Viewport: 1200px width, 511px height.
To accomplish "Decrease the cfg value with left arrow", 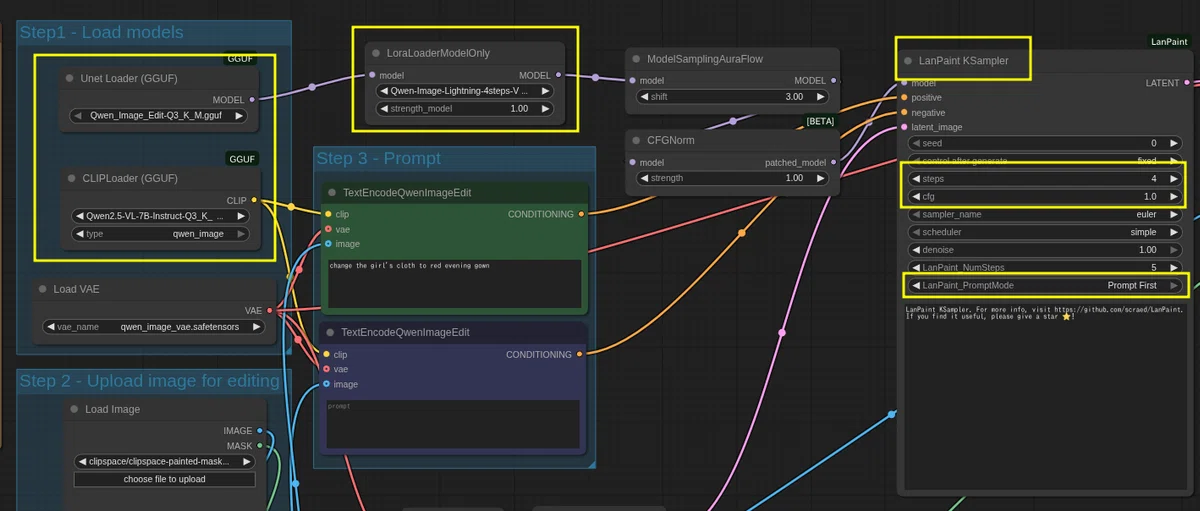I will tap(915, 196).
